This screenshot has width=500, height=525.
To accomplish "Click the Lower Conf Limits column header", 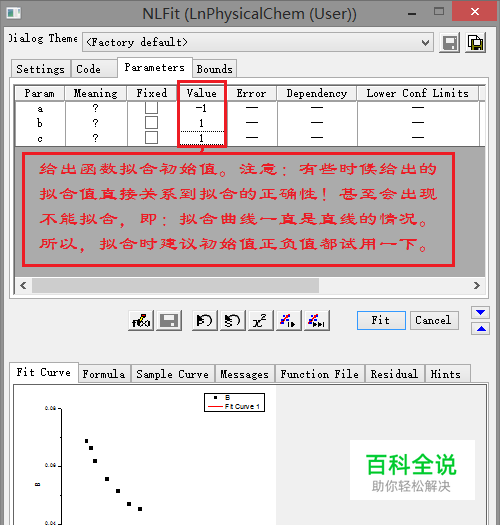I will [418, 93].
